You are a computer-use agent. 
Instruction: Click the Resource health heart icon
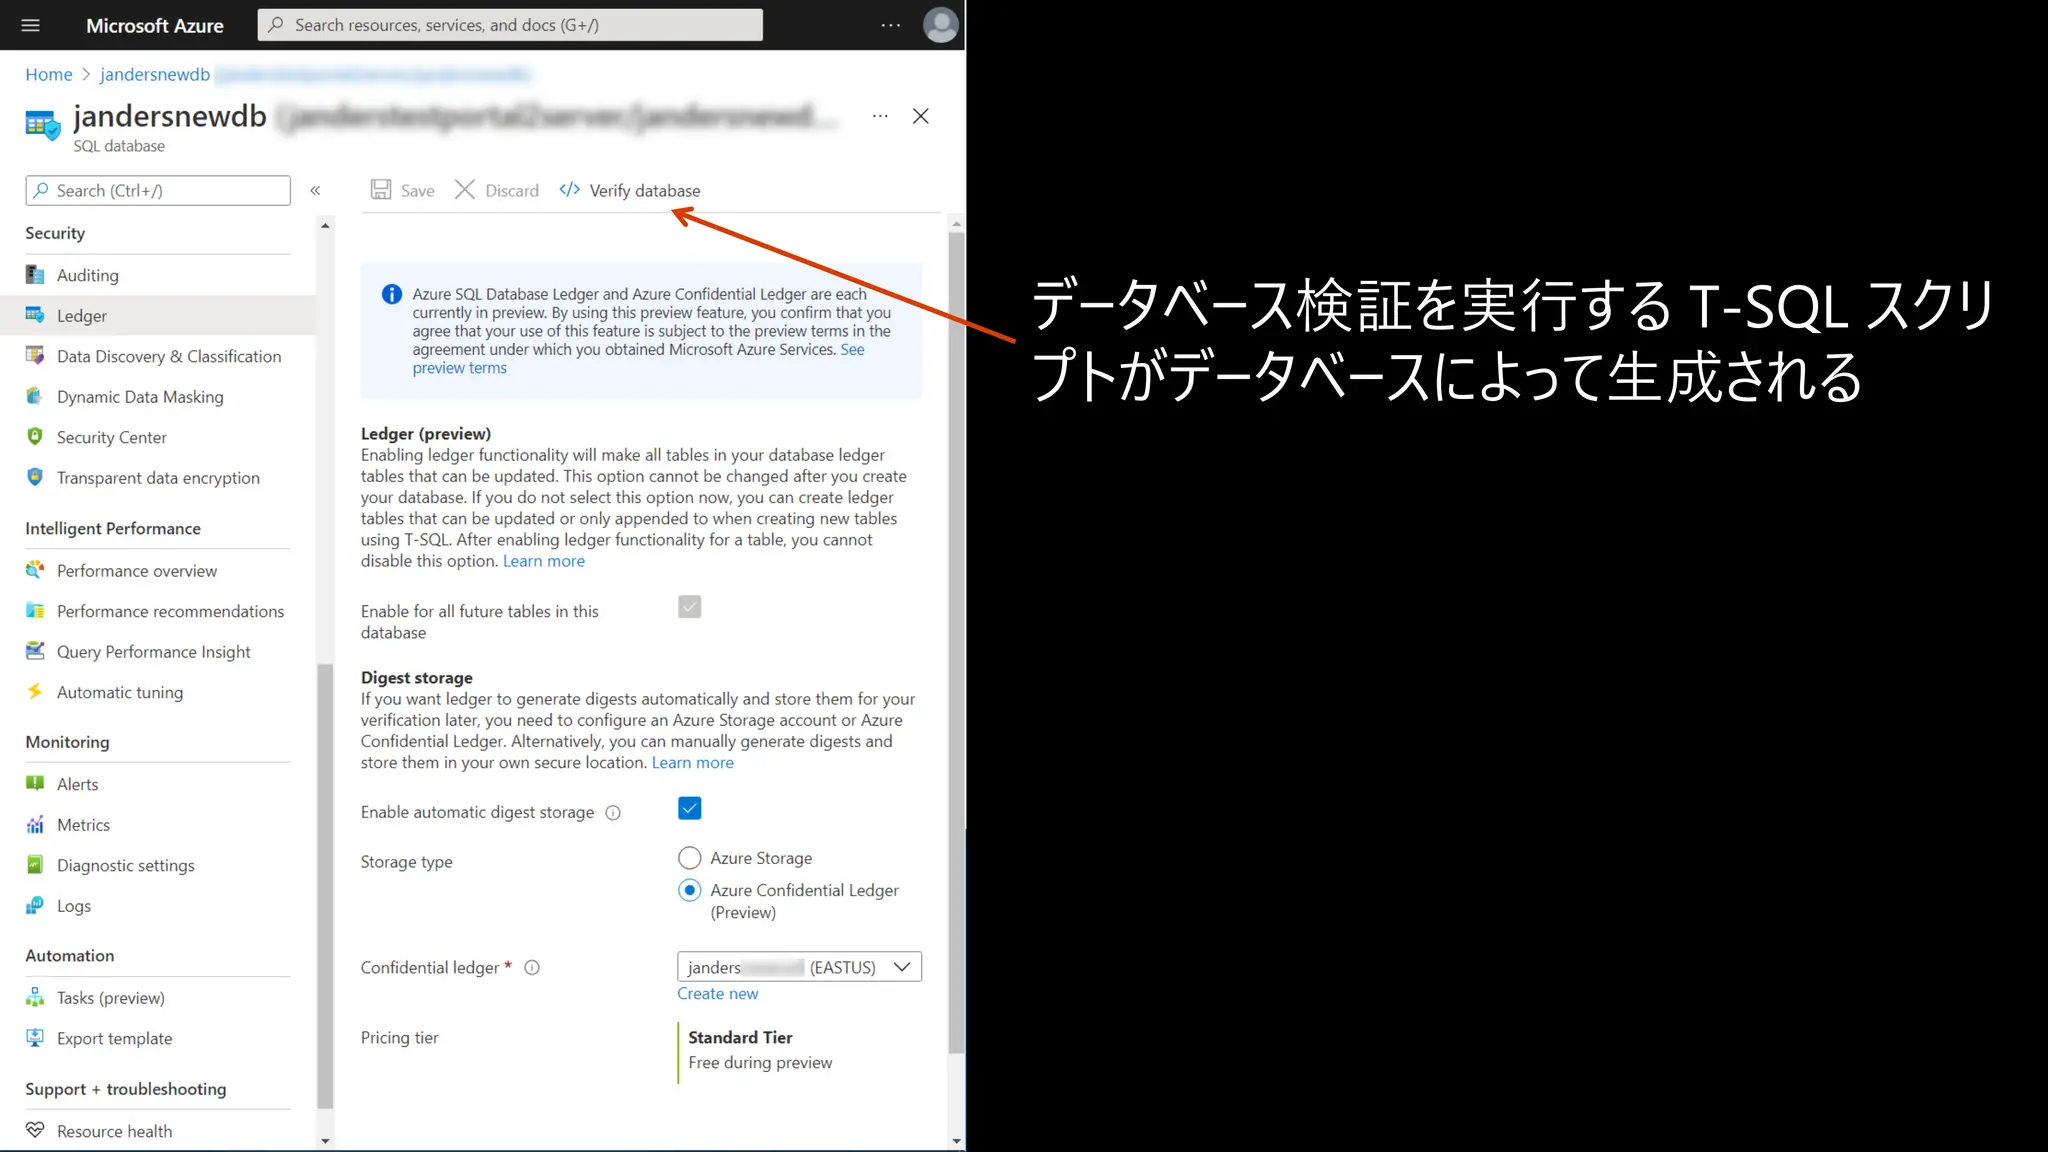point(35,1130)
